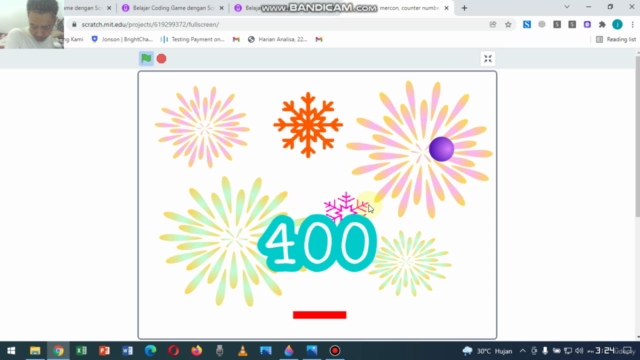The width and height of the screenshot is (640, 360).
Task: Open the Gmail bookmark after Testing Payment
Action: (236, 39)
